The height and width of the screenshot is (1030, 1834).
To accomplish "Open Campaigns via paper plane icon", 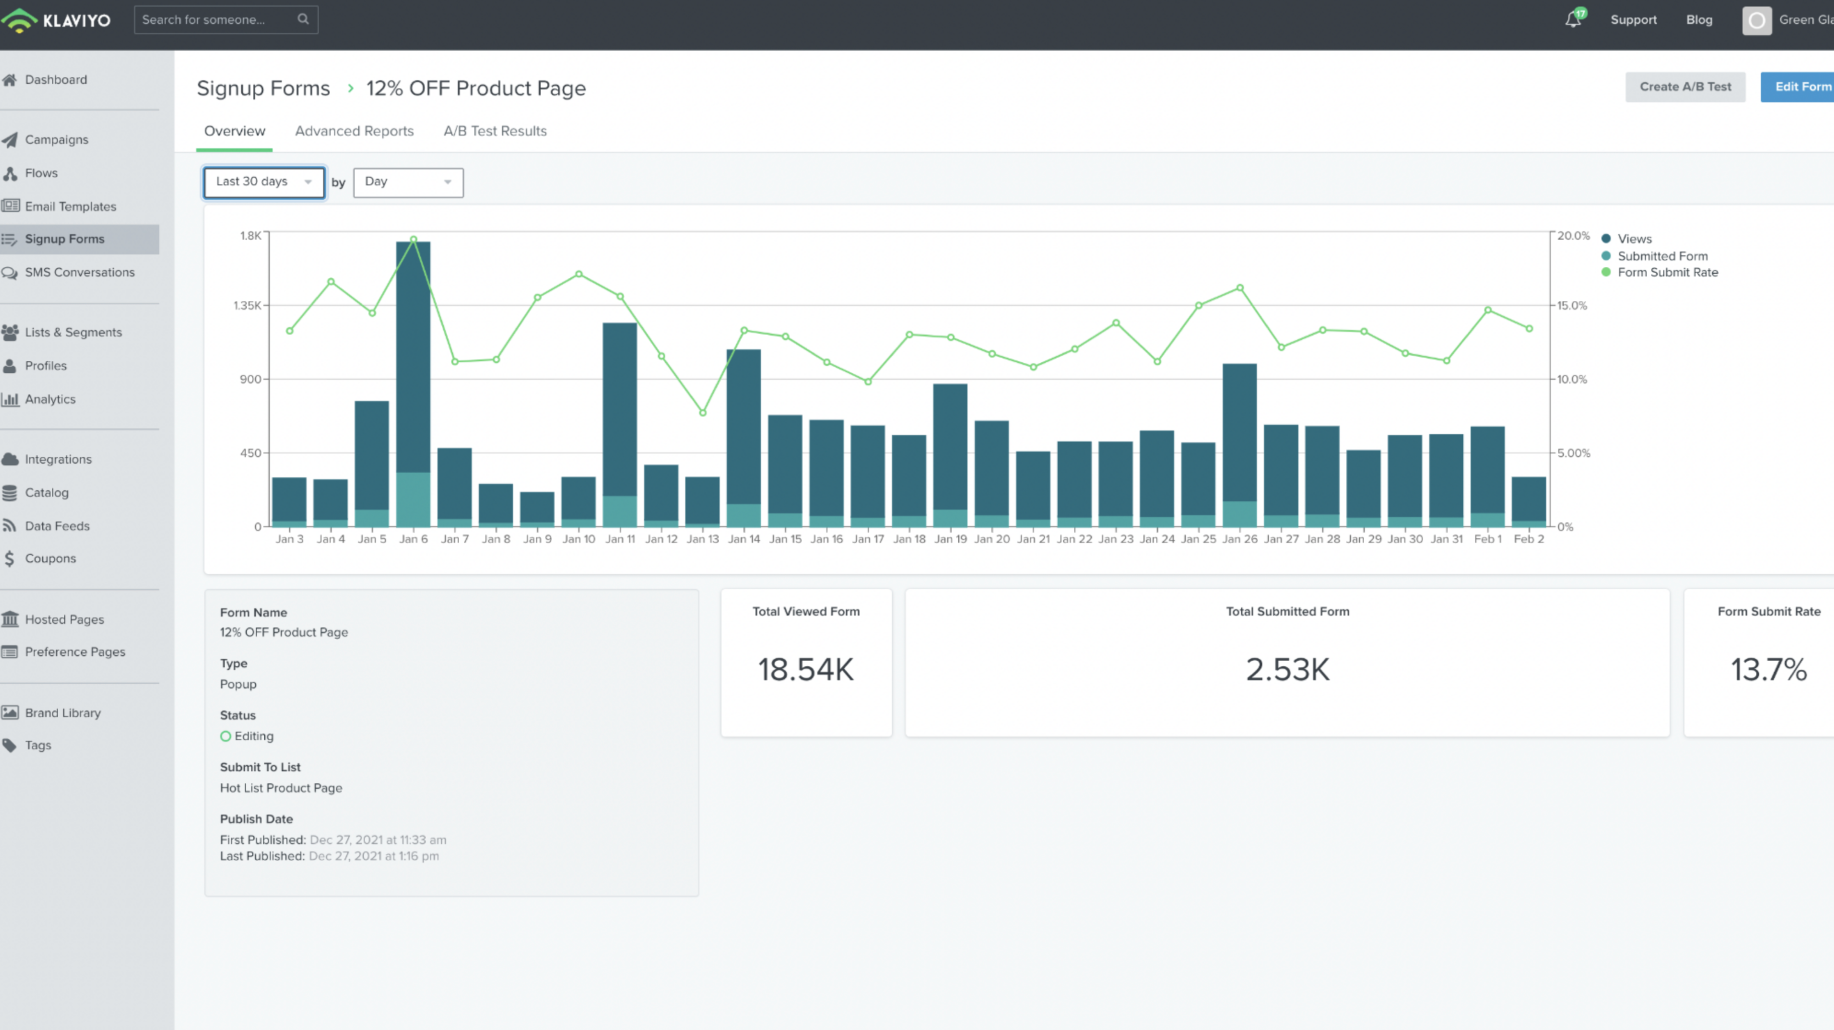I will click(10, 140).
